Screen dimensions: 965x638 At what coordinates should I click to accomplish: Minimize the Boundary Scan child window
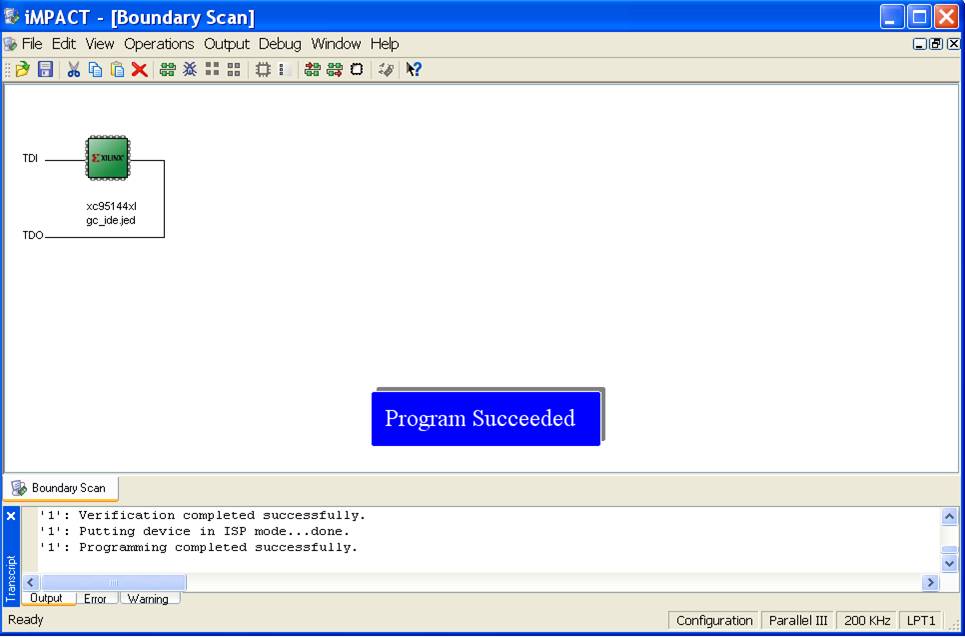(x=919, y=44)
